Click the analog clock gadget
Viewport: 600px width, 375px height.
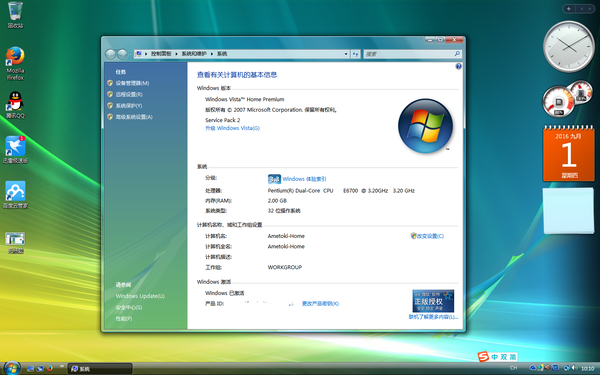point(569,46)
